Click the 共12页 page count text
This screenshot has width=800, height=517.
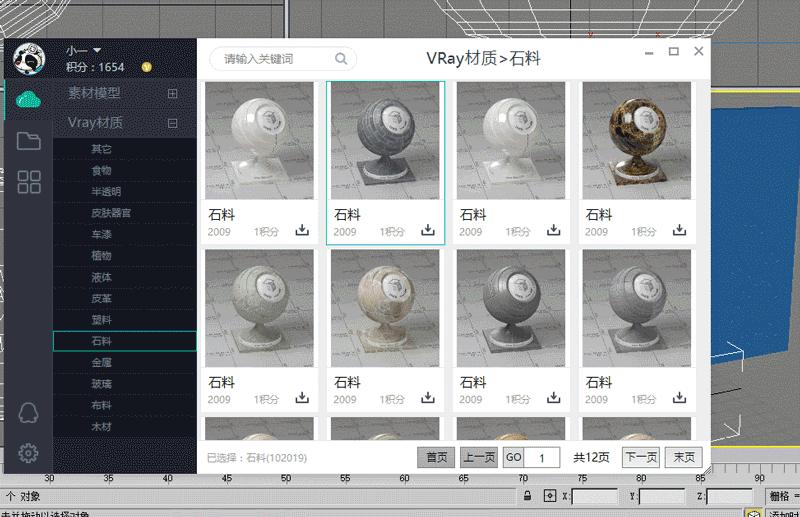[x=591, y=457]
